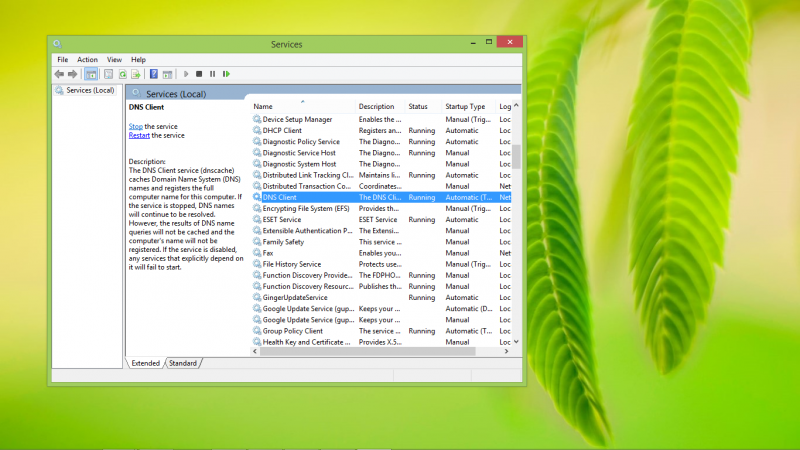Click the green Restart Service icon
800x450 pixels.
click(x=226, y=74)
